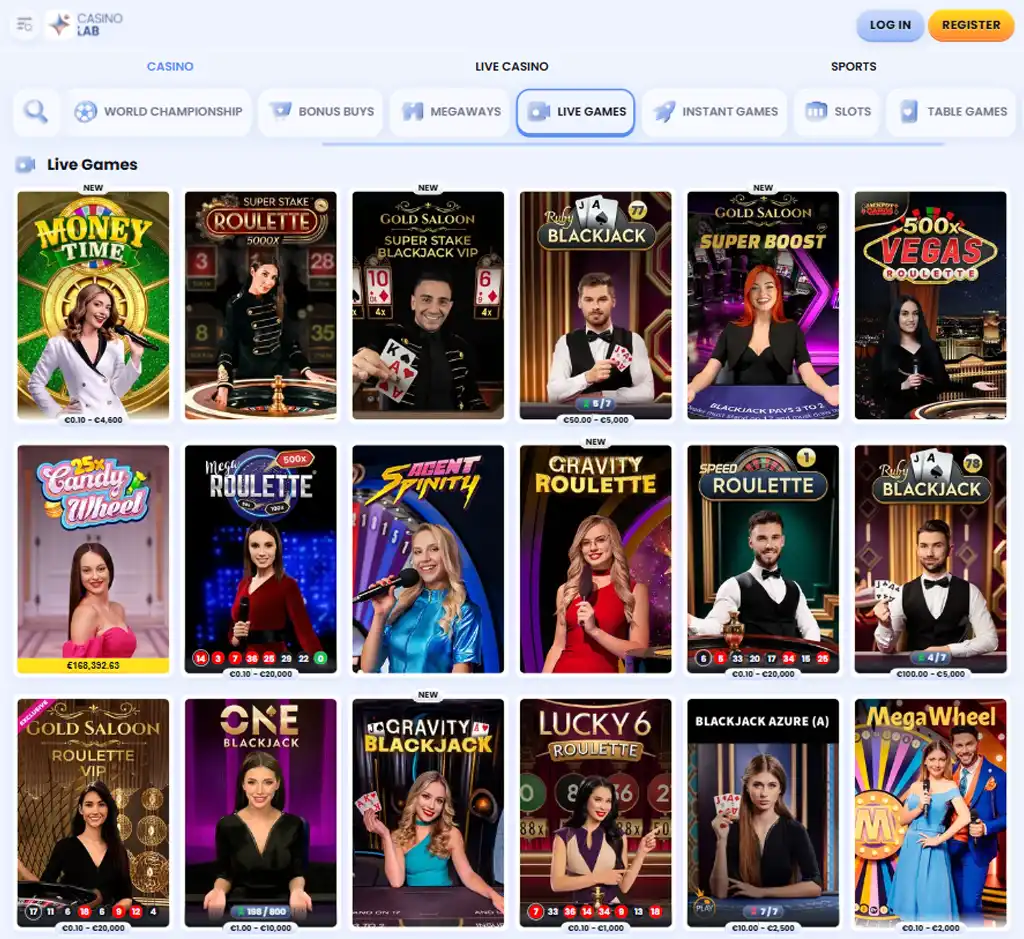The width and height of the screenshot is (1024, 939).
Task: Click the LOG IN button
Action: (890, 25)
